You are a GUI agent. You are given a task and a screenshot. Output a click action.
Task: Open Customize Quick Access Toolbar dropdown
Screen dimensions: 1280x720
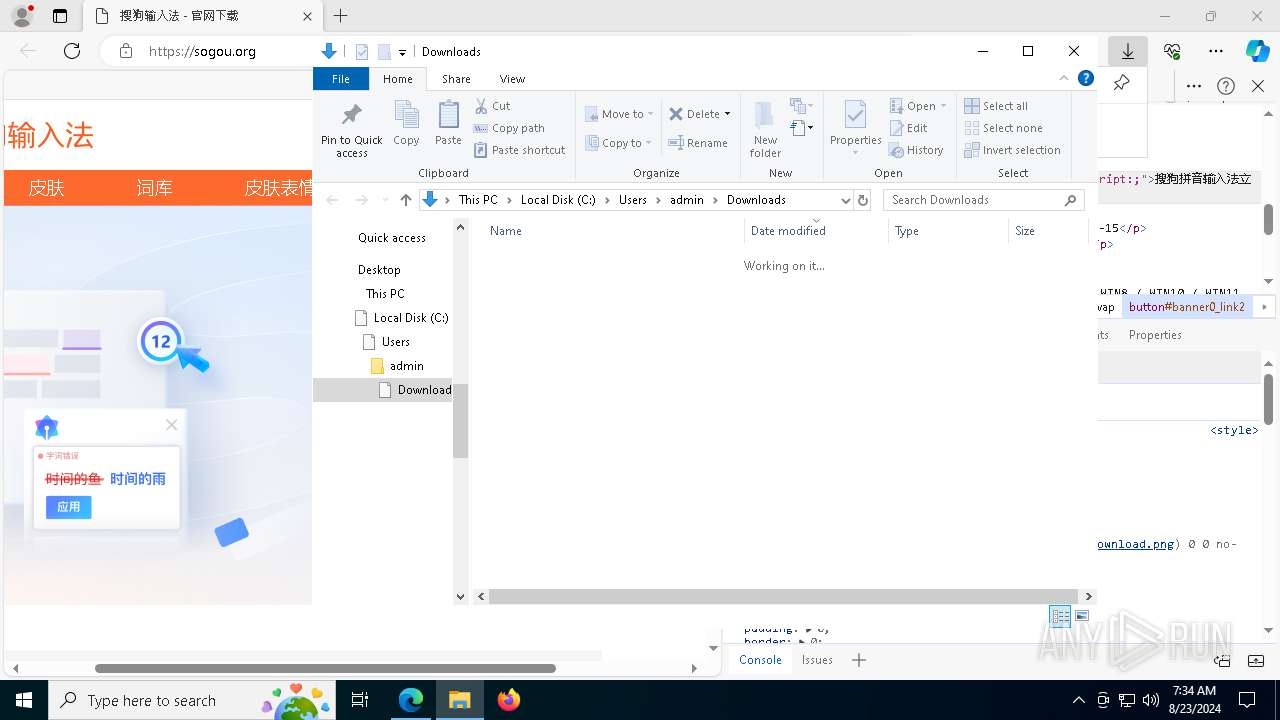coord(402,52)
